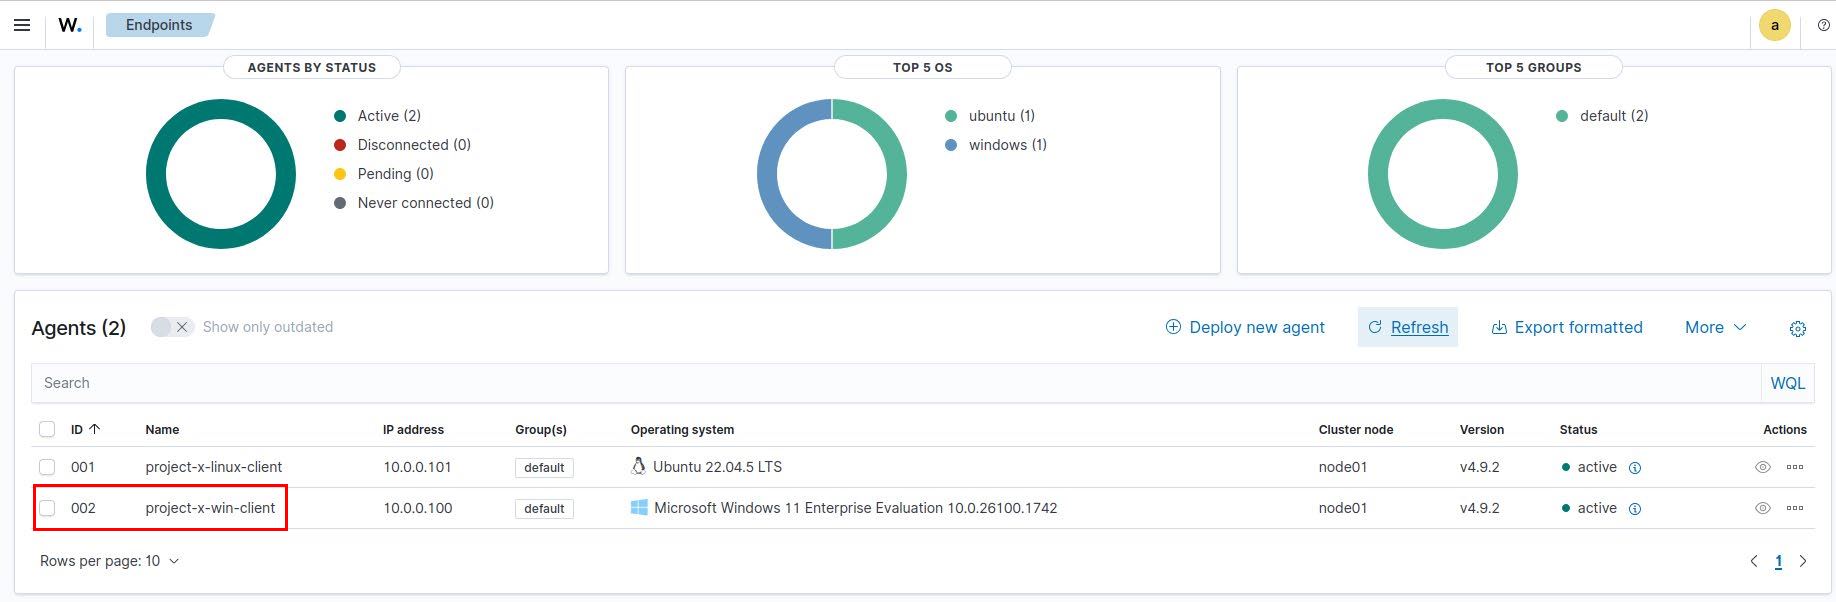Check the box for agent 001

tap(47, 467)
